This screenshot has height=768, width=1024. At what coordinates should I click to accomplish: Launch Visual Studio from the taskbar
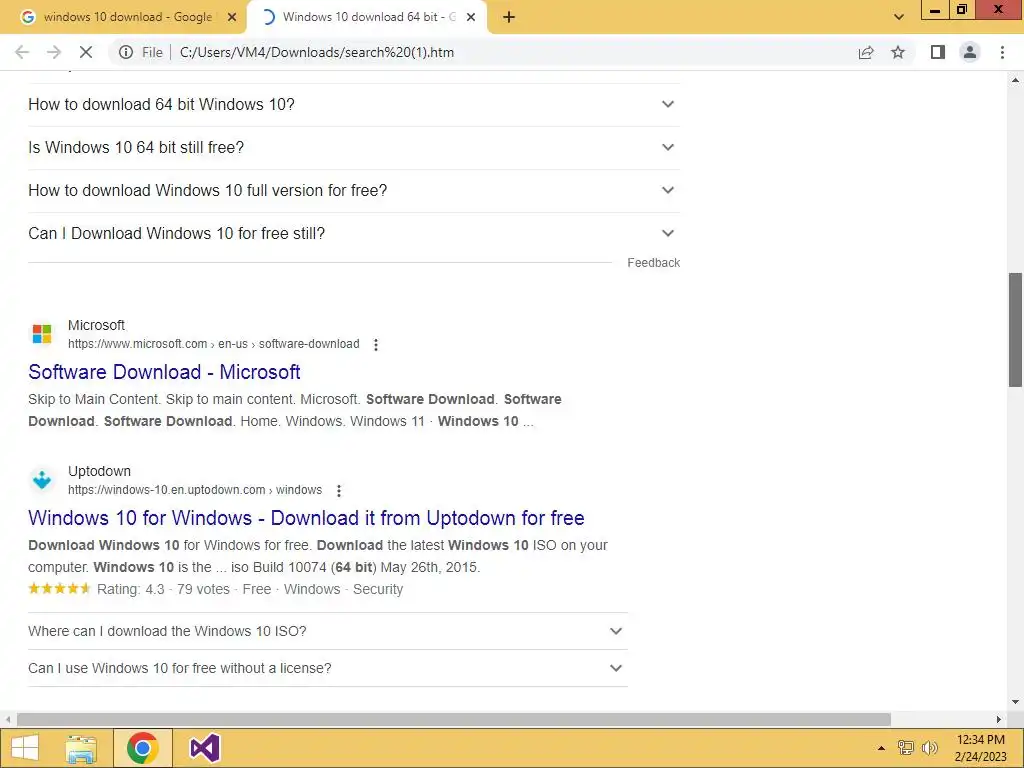[x=204, y=748]
